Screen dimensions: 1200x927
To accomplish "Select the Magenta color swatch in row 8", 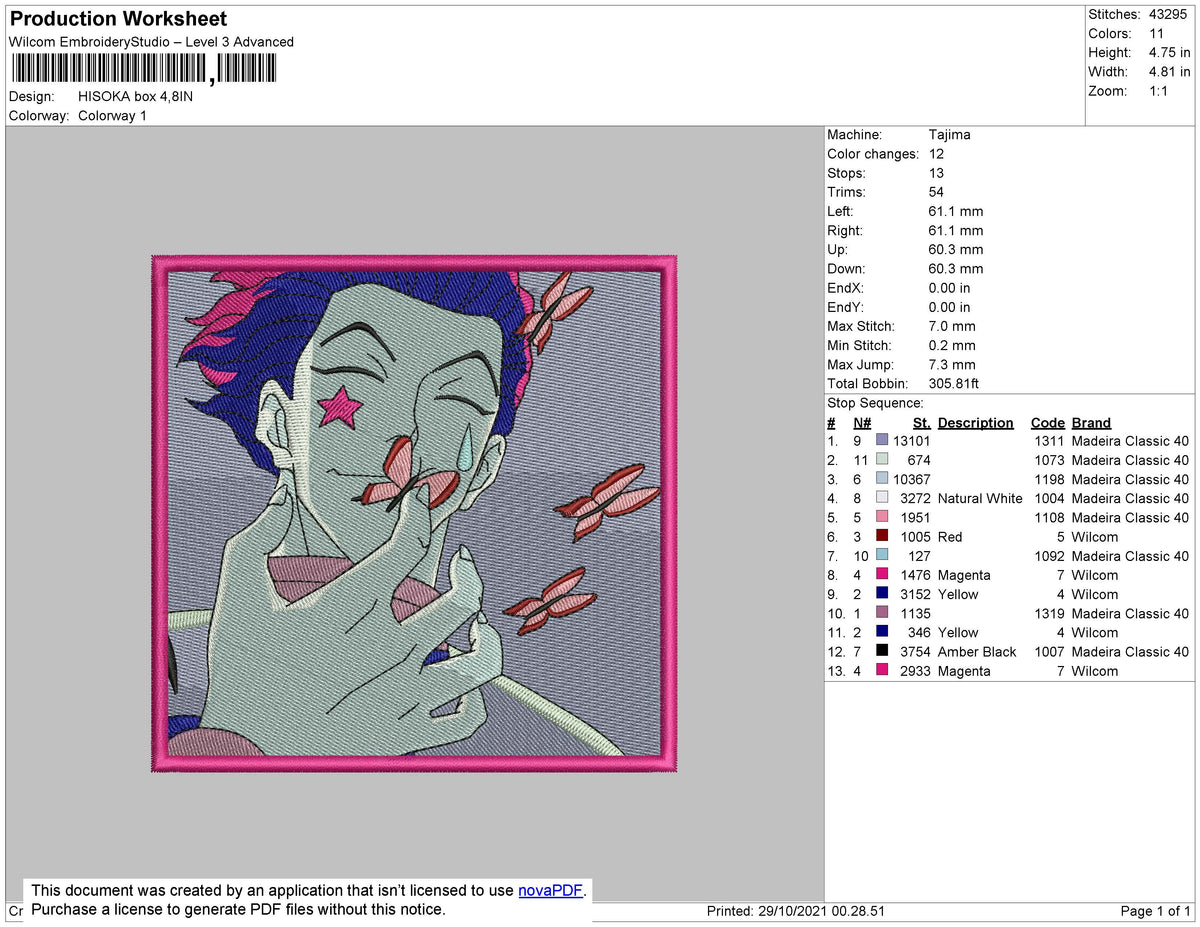I will (881, 575).
